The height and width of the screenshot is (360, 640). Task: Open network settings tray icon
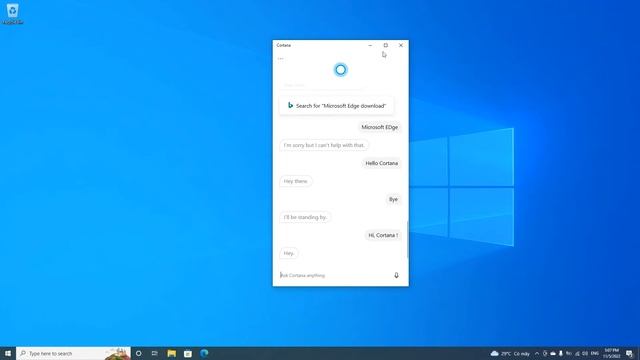[577, 354]
